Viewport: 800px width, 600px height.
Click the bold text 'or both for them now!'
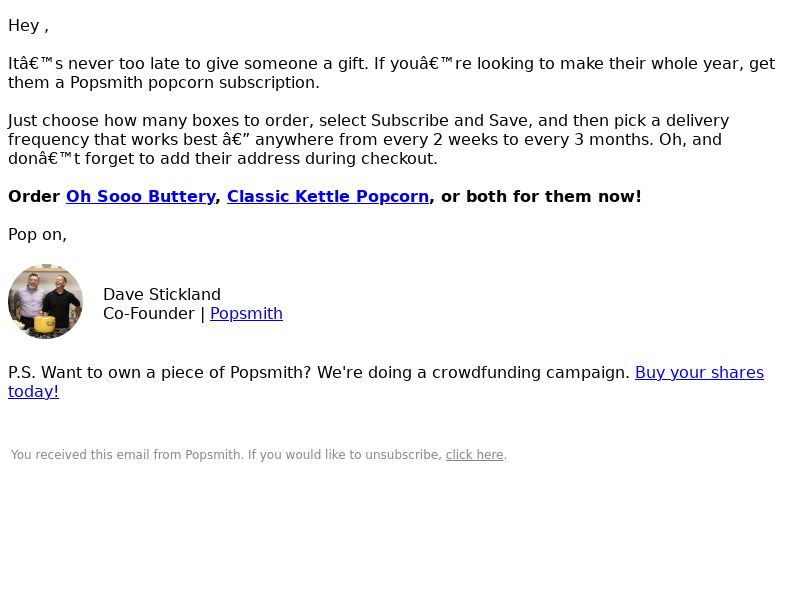tap(541, 196)
